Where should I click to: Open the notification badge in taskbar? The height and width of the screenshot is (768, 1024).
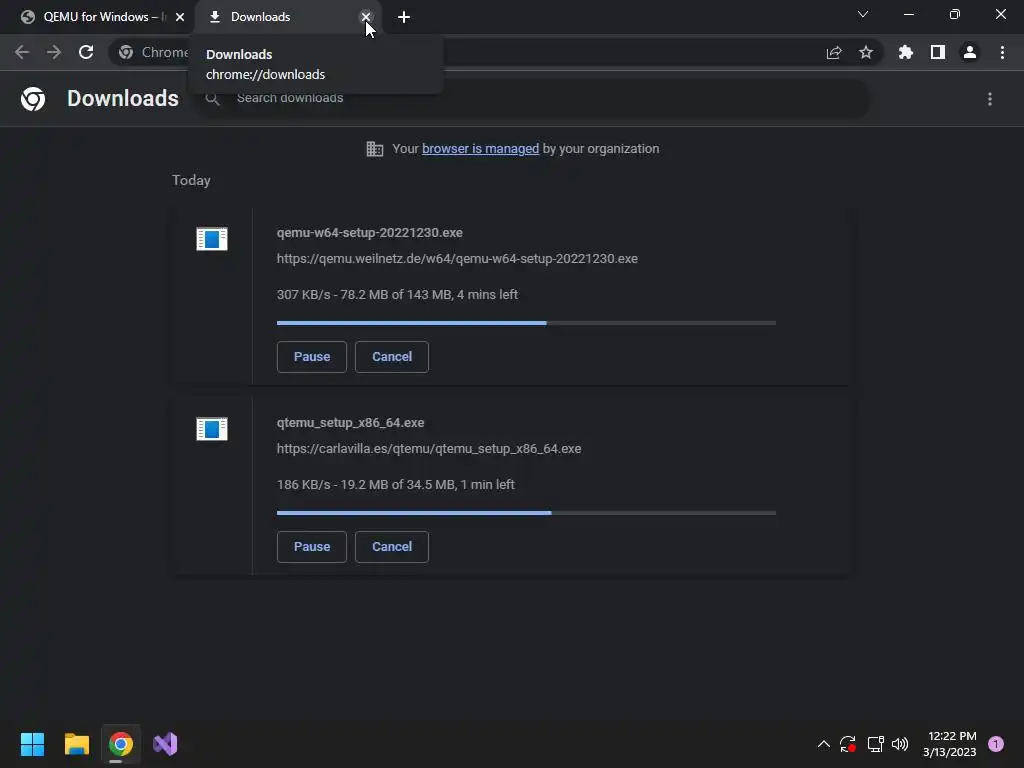tap(996, 744)
